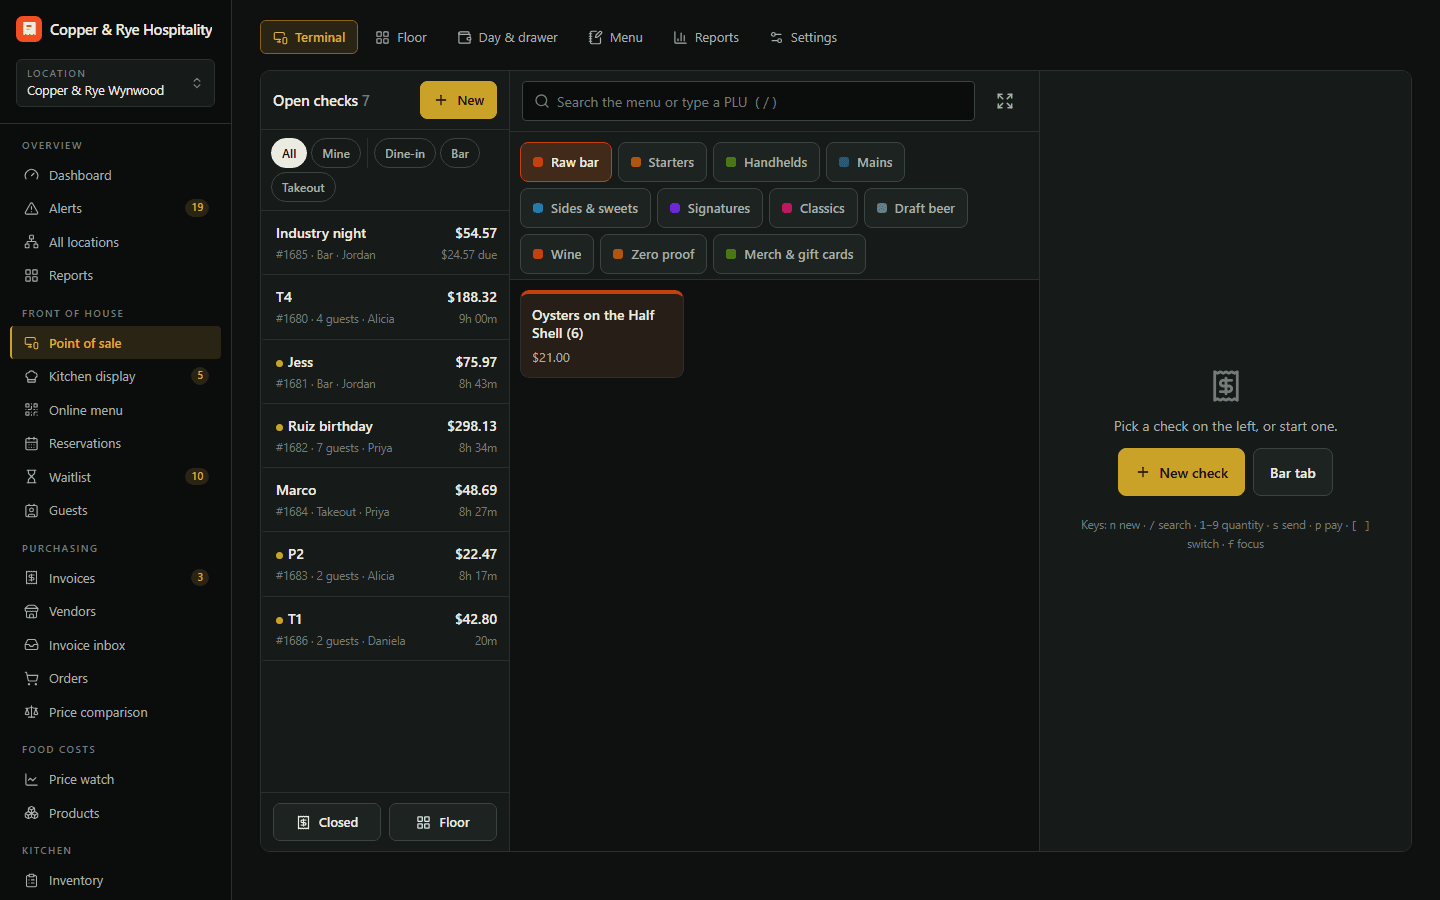Show only Dine-in checks
The image size is (1440, 900).
pos(405,153)
